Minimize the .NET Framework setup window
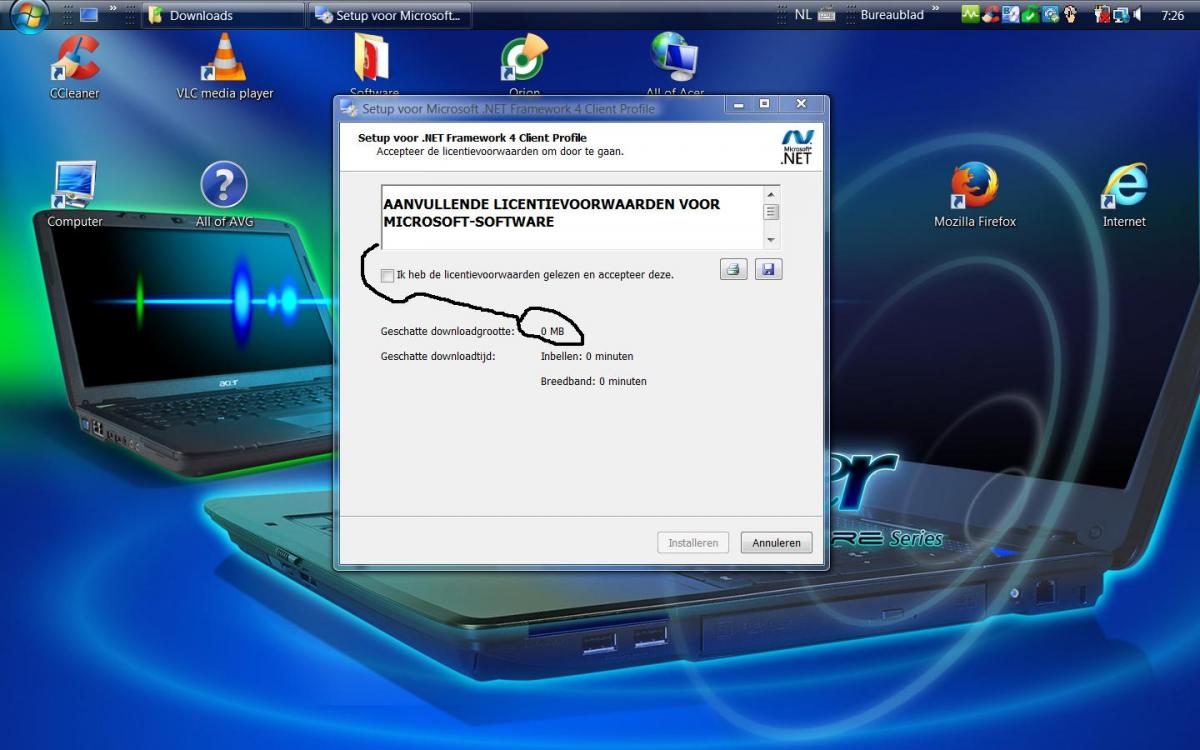 738,104
